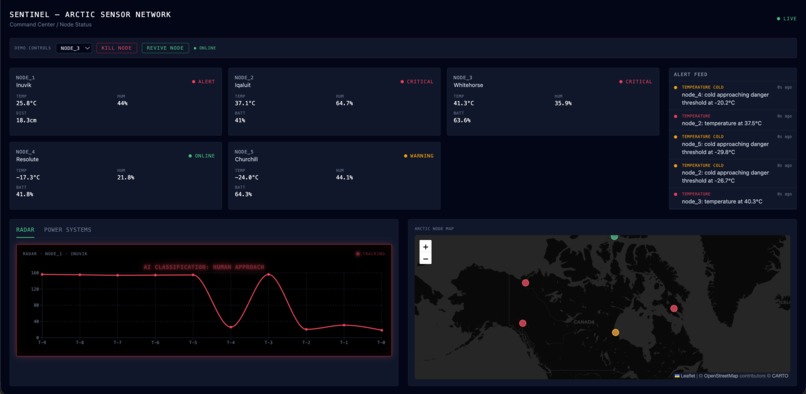This screenshot has height=394, width=806.
Task: Click the green Resolute marker on map
Action: 614,237
